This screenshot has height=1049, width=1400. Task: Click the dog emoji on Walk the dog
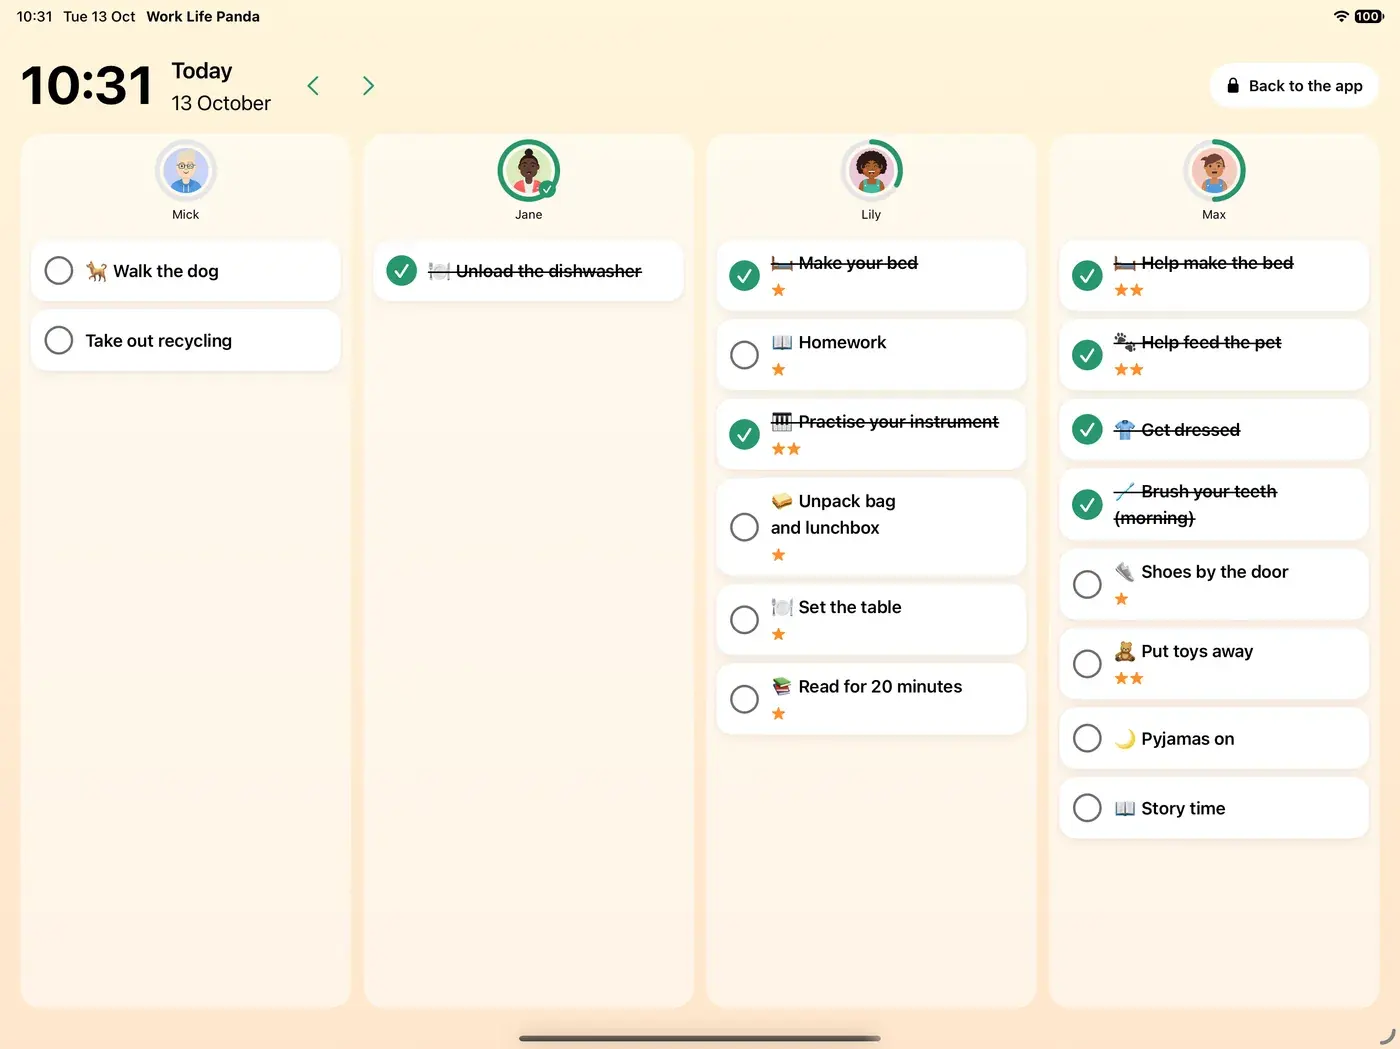tap(96, 271)
